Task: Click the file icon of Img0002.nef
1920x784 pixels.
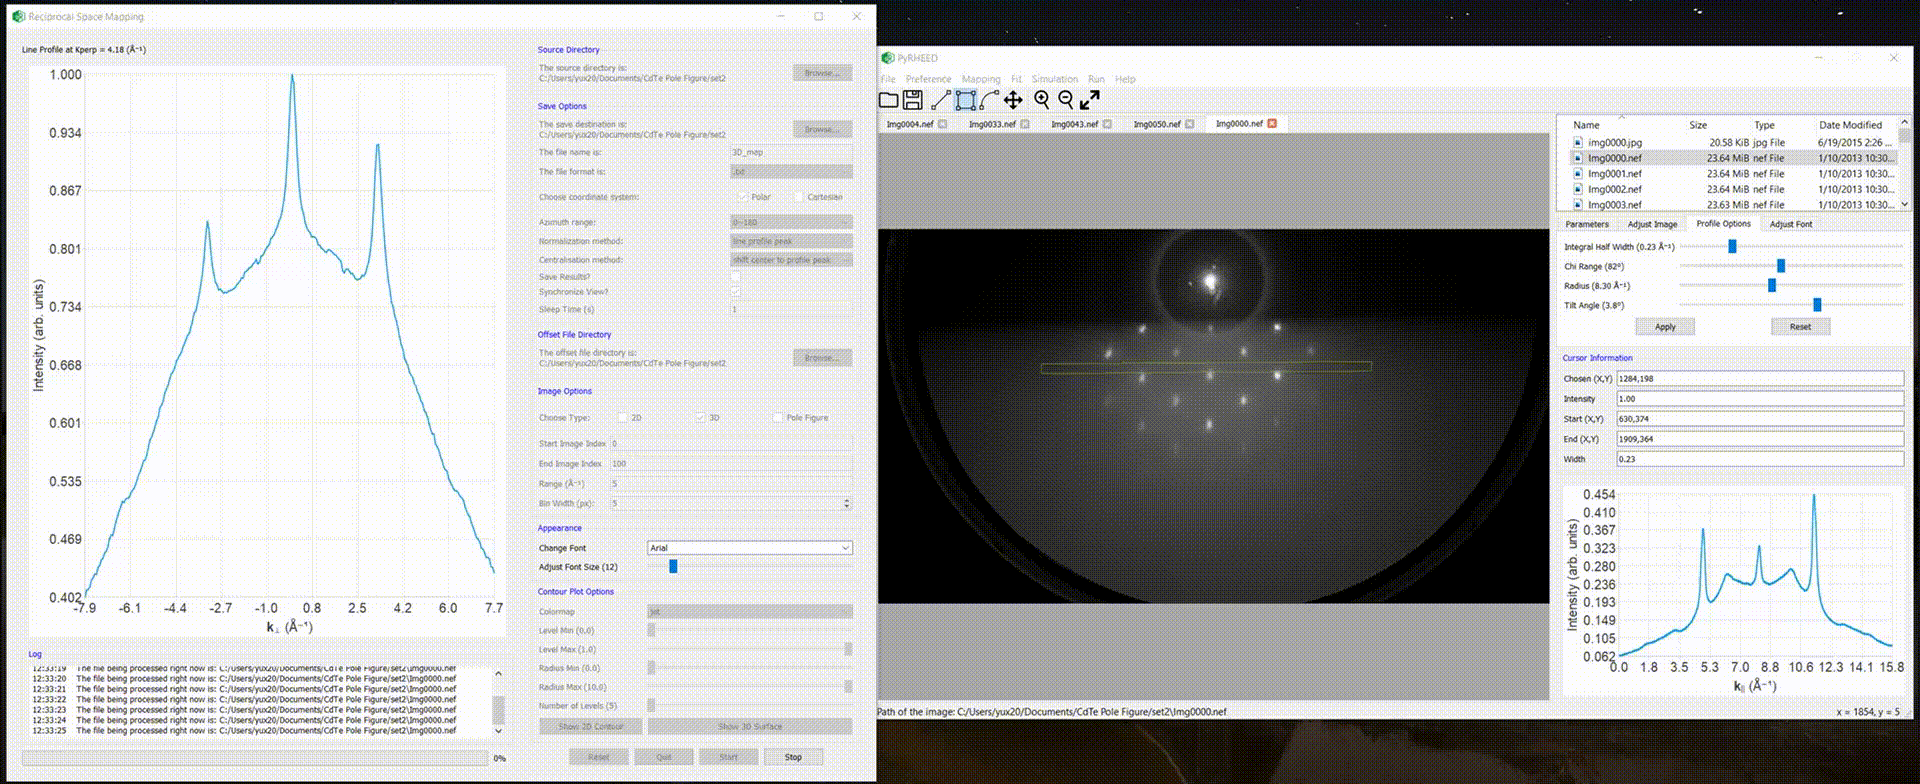Action: (x=1578, y=189)
